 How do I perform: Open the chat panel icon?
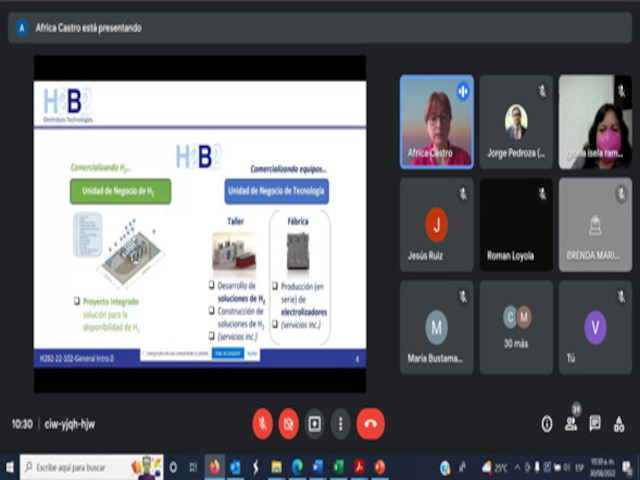click(x=595, y=423)
